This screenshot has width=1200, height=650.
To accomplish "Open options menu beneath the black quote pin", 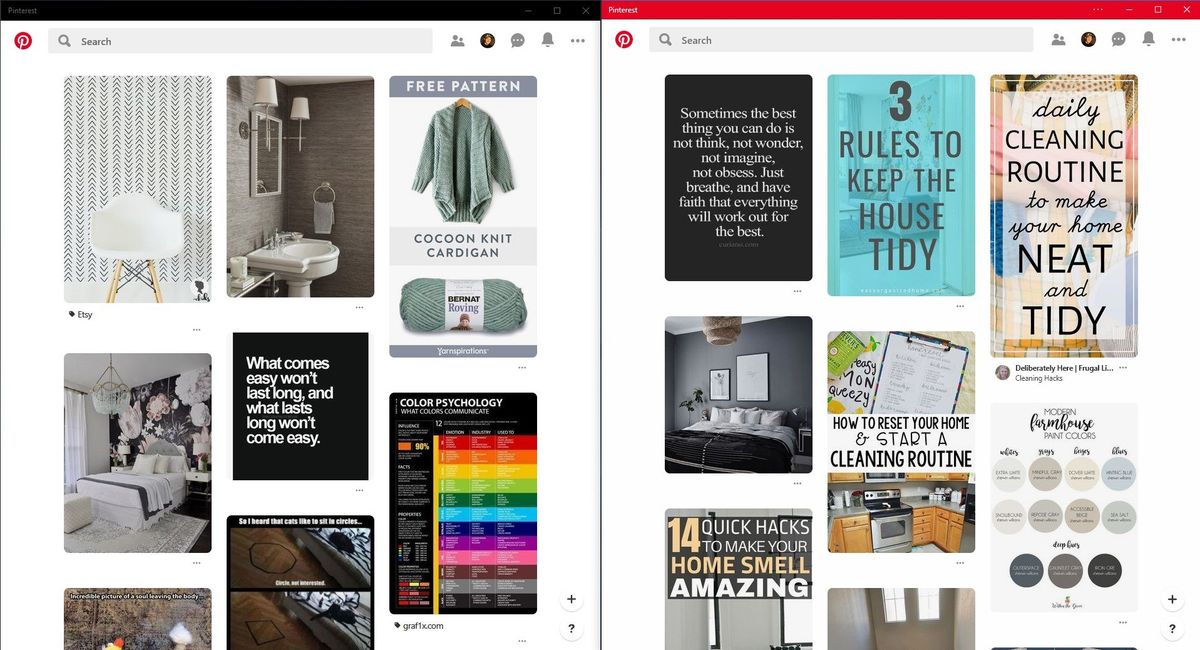I will click(x=359, y=491).
